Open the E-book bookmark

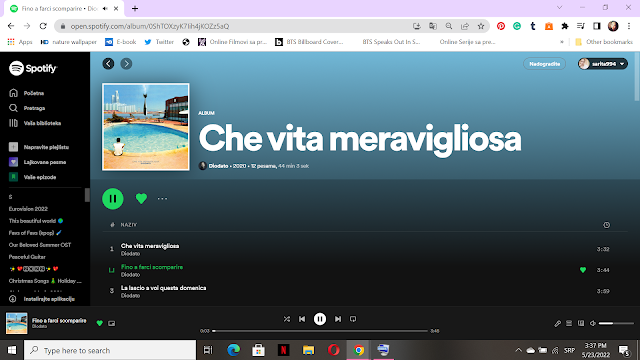pyautogui.click(x=121, y=42)
